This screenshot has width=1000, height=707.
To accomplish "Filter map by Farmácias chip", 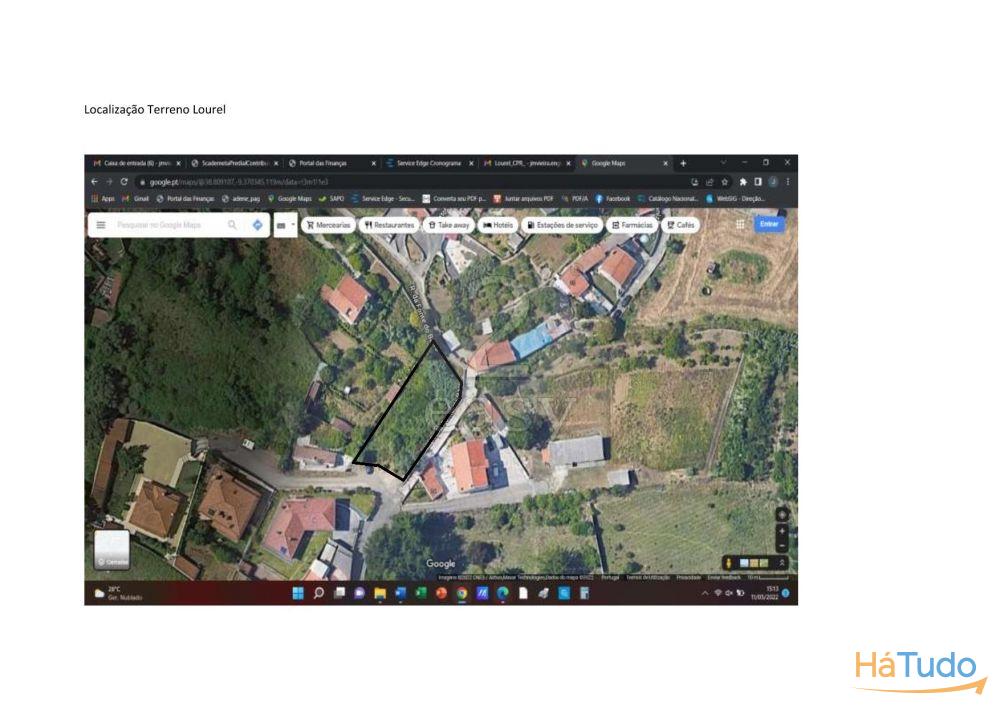I will click(633, 225).
